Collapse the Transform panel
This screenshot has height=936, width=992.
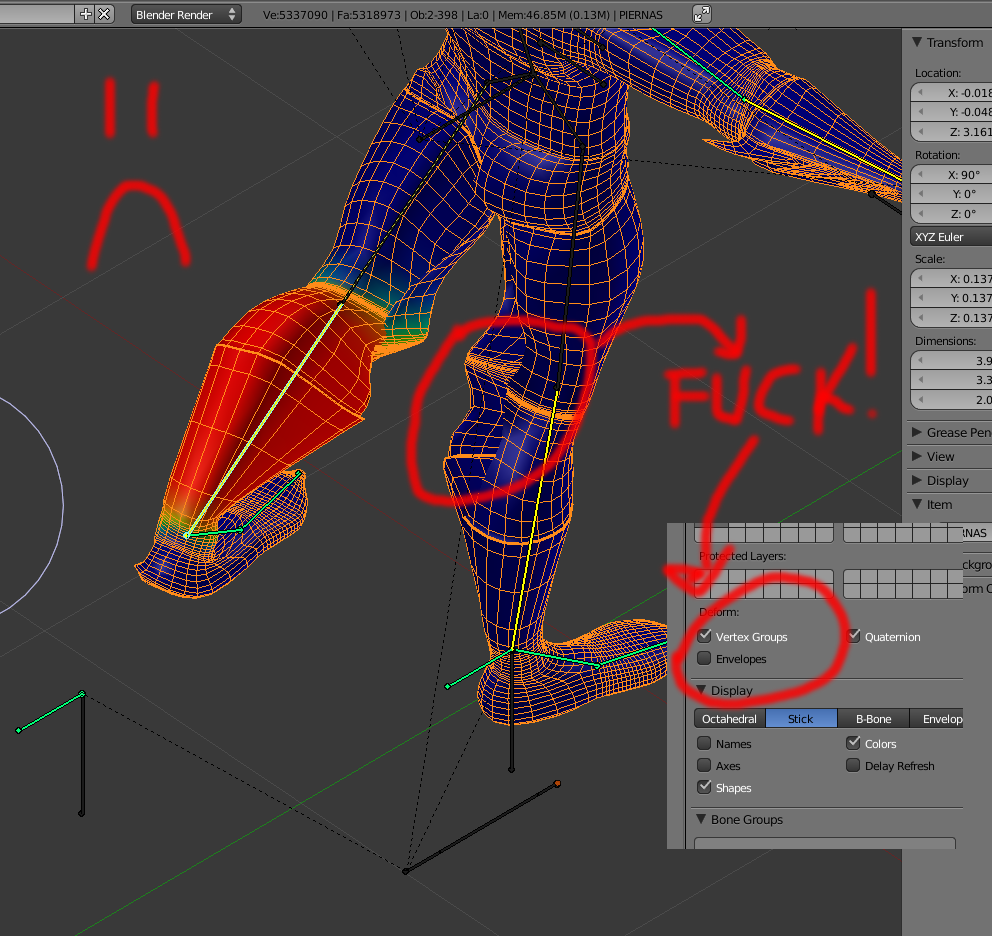tap(917, 42)
